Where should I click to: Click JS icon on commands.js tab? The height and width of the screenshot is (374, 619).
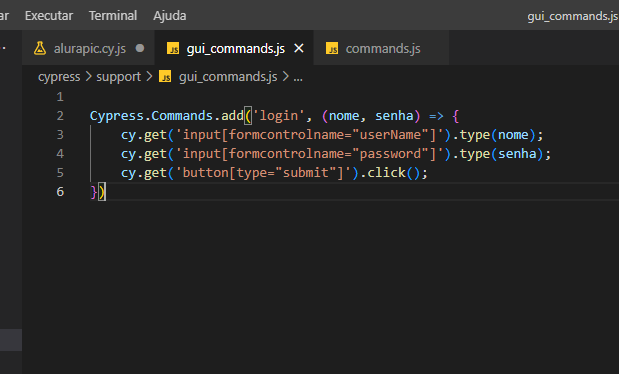coord(332,49)
